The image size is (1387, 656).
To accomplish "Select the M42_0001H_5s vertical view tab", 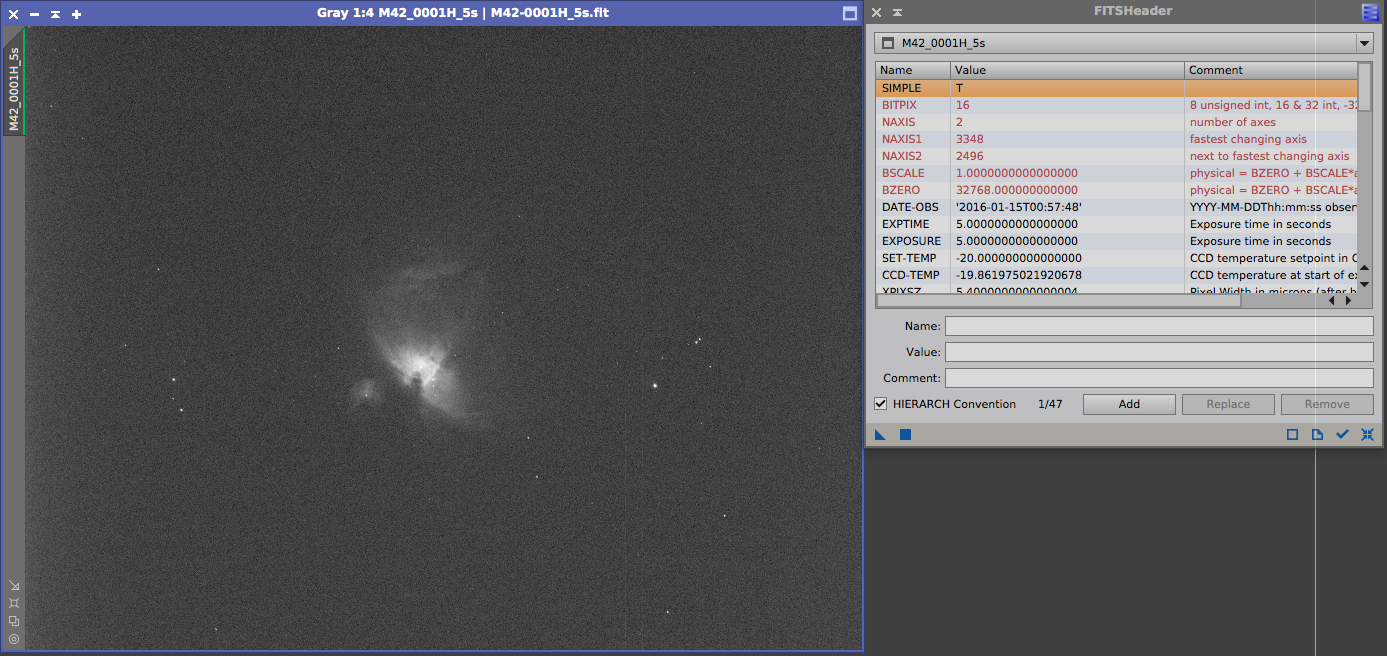I will pyautogui.click(x=13, y=82).
